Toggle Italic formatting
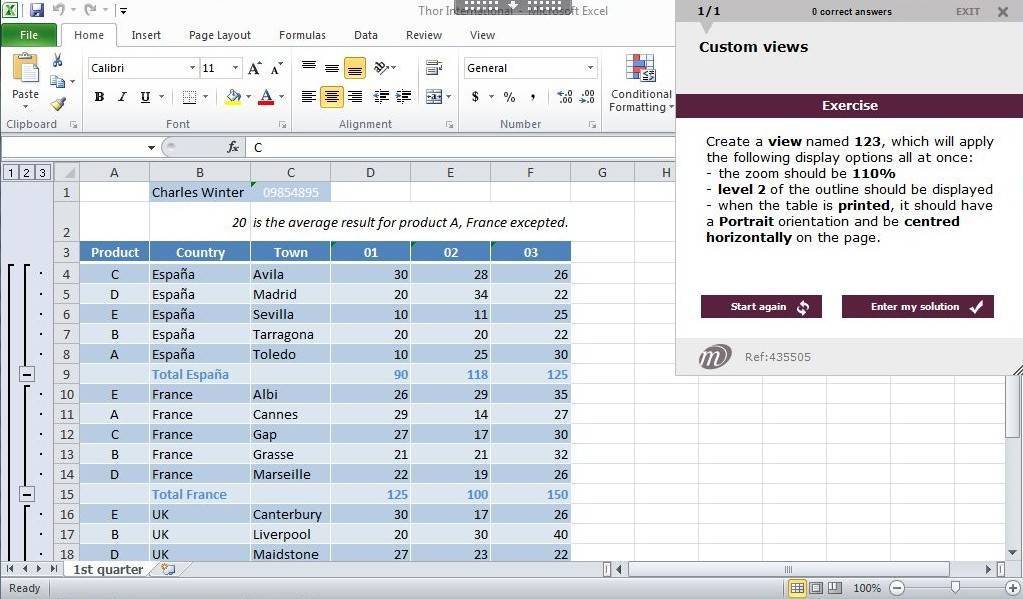1023x599 pixels. pos(122,97)
